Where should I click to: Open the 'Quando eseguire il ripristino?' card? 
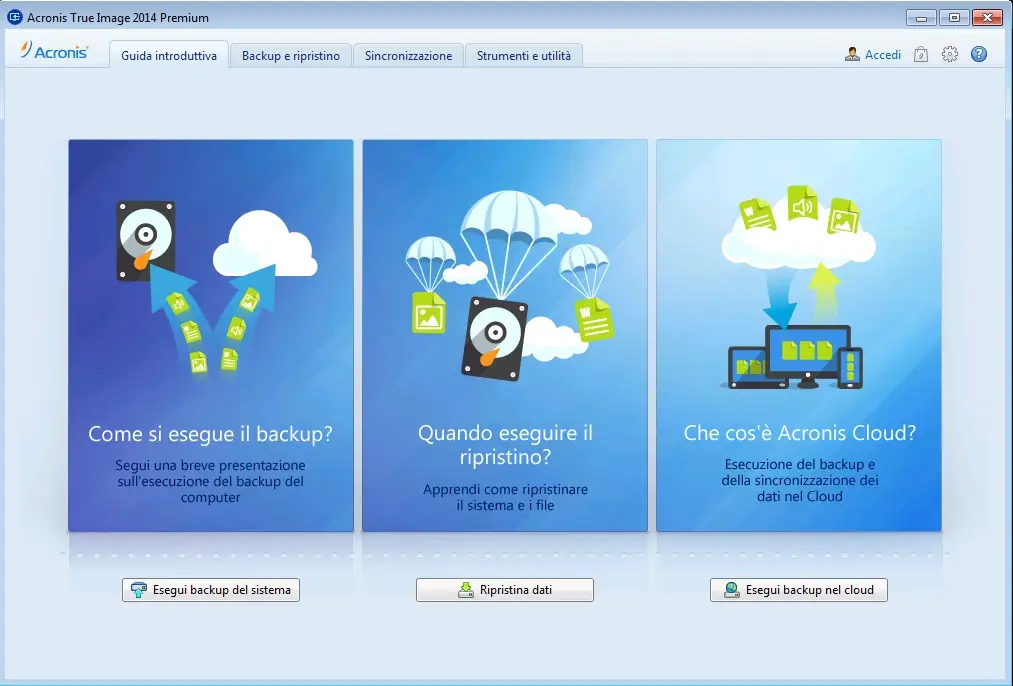[505, 335]
